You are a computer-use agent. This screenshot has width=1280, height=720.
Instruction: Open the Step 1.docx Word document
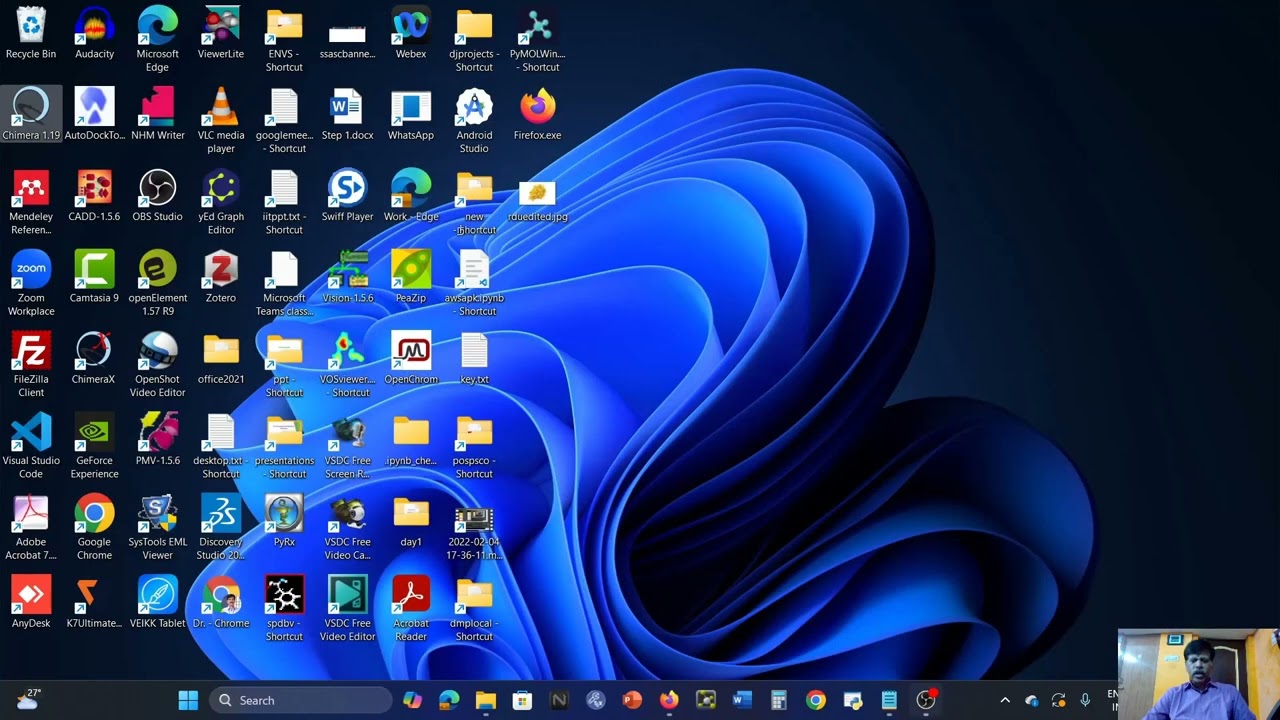[347, 114]
